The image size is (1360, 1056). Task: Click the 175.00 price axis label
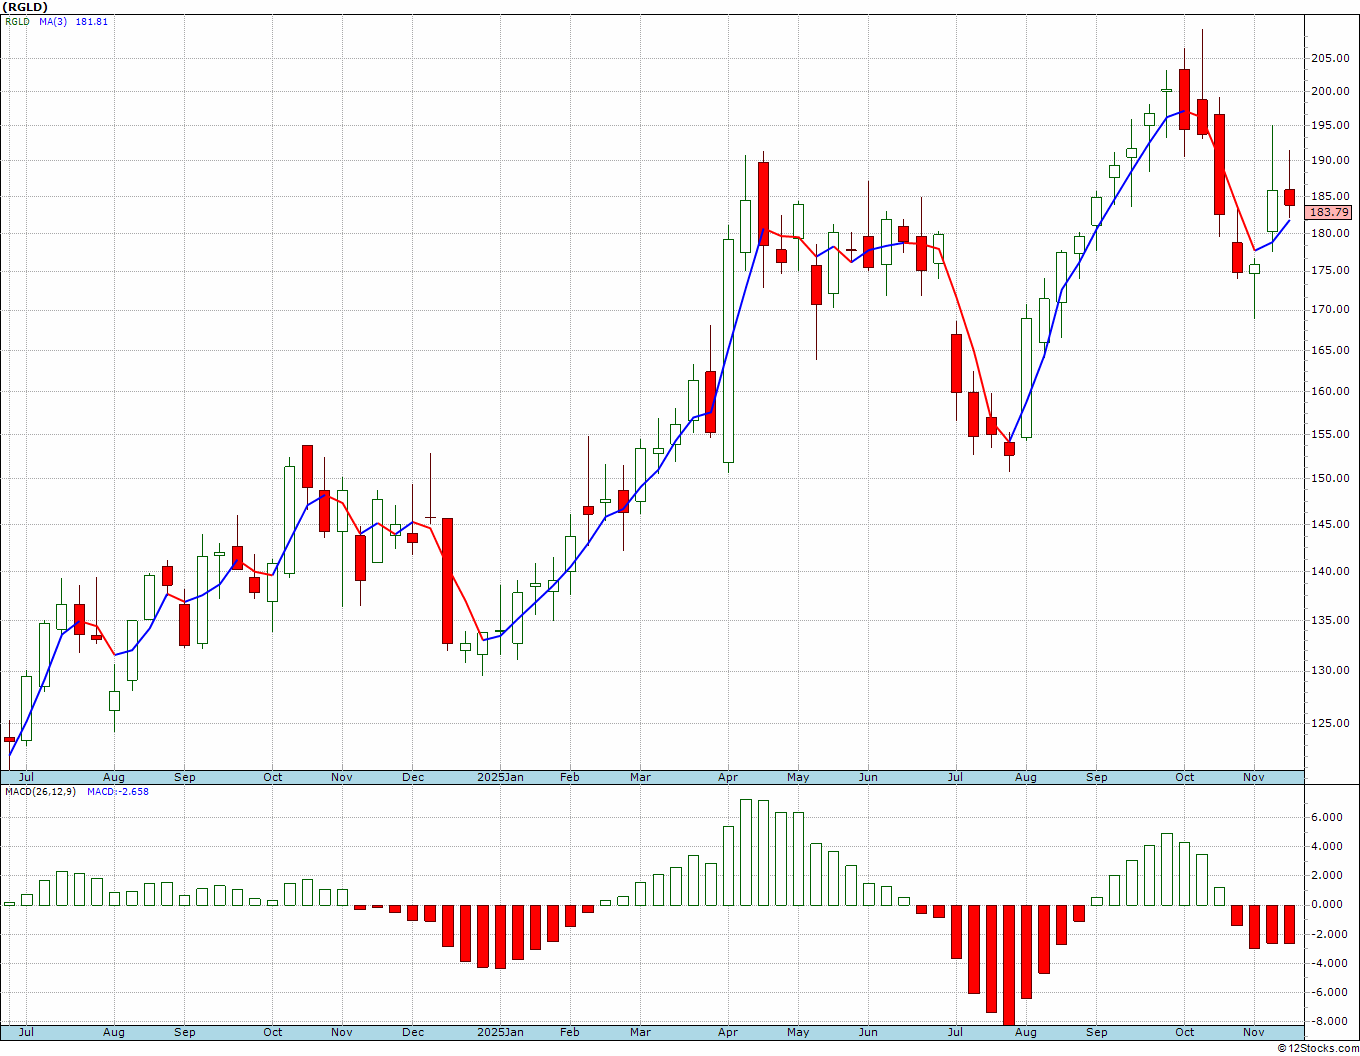(1330, 270)
